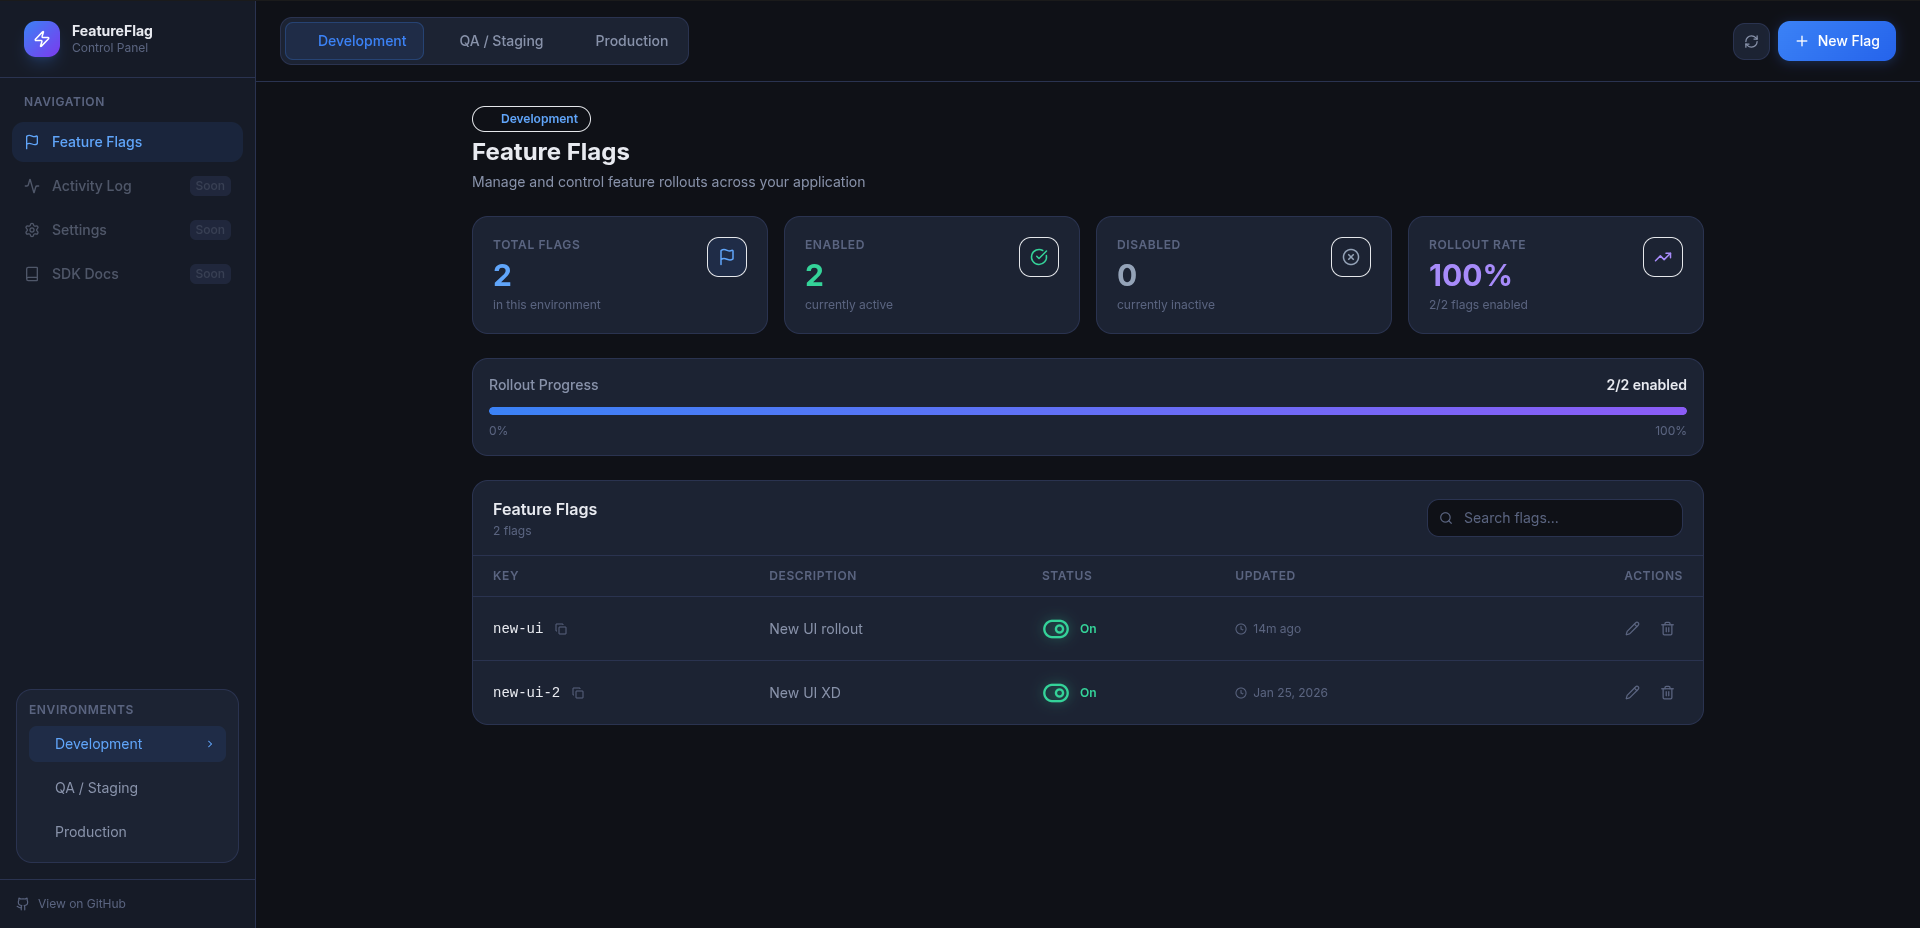
Task: Open the Activity Log navigation item
Action: coord(127,186)
